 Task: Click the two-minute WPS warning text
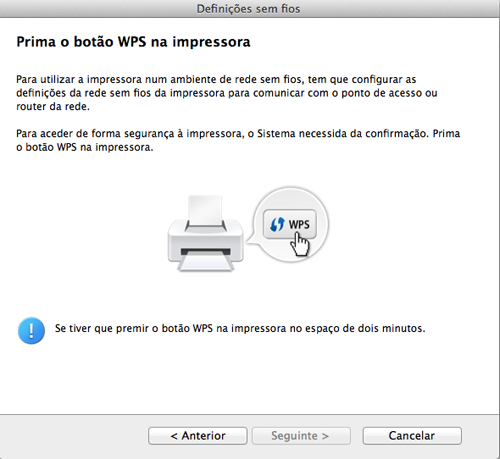[240, 328]
